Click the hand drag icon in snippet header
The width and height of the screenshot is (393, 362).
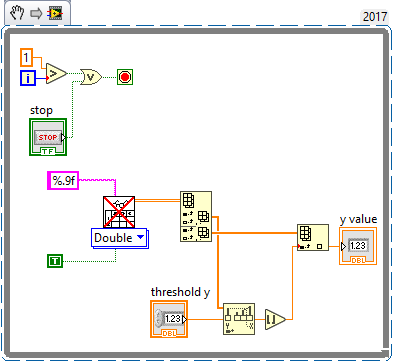(x=17, y=14)
